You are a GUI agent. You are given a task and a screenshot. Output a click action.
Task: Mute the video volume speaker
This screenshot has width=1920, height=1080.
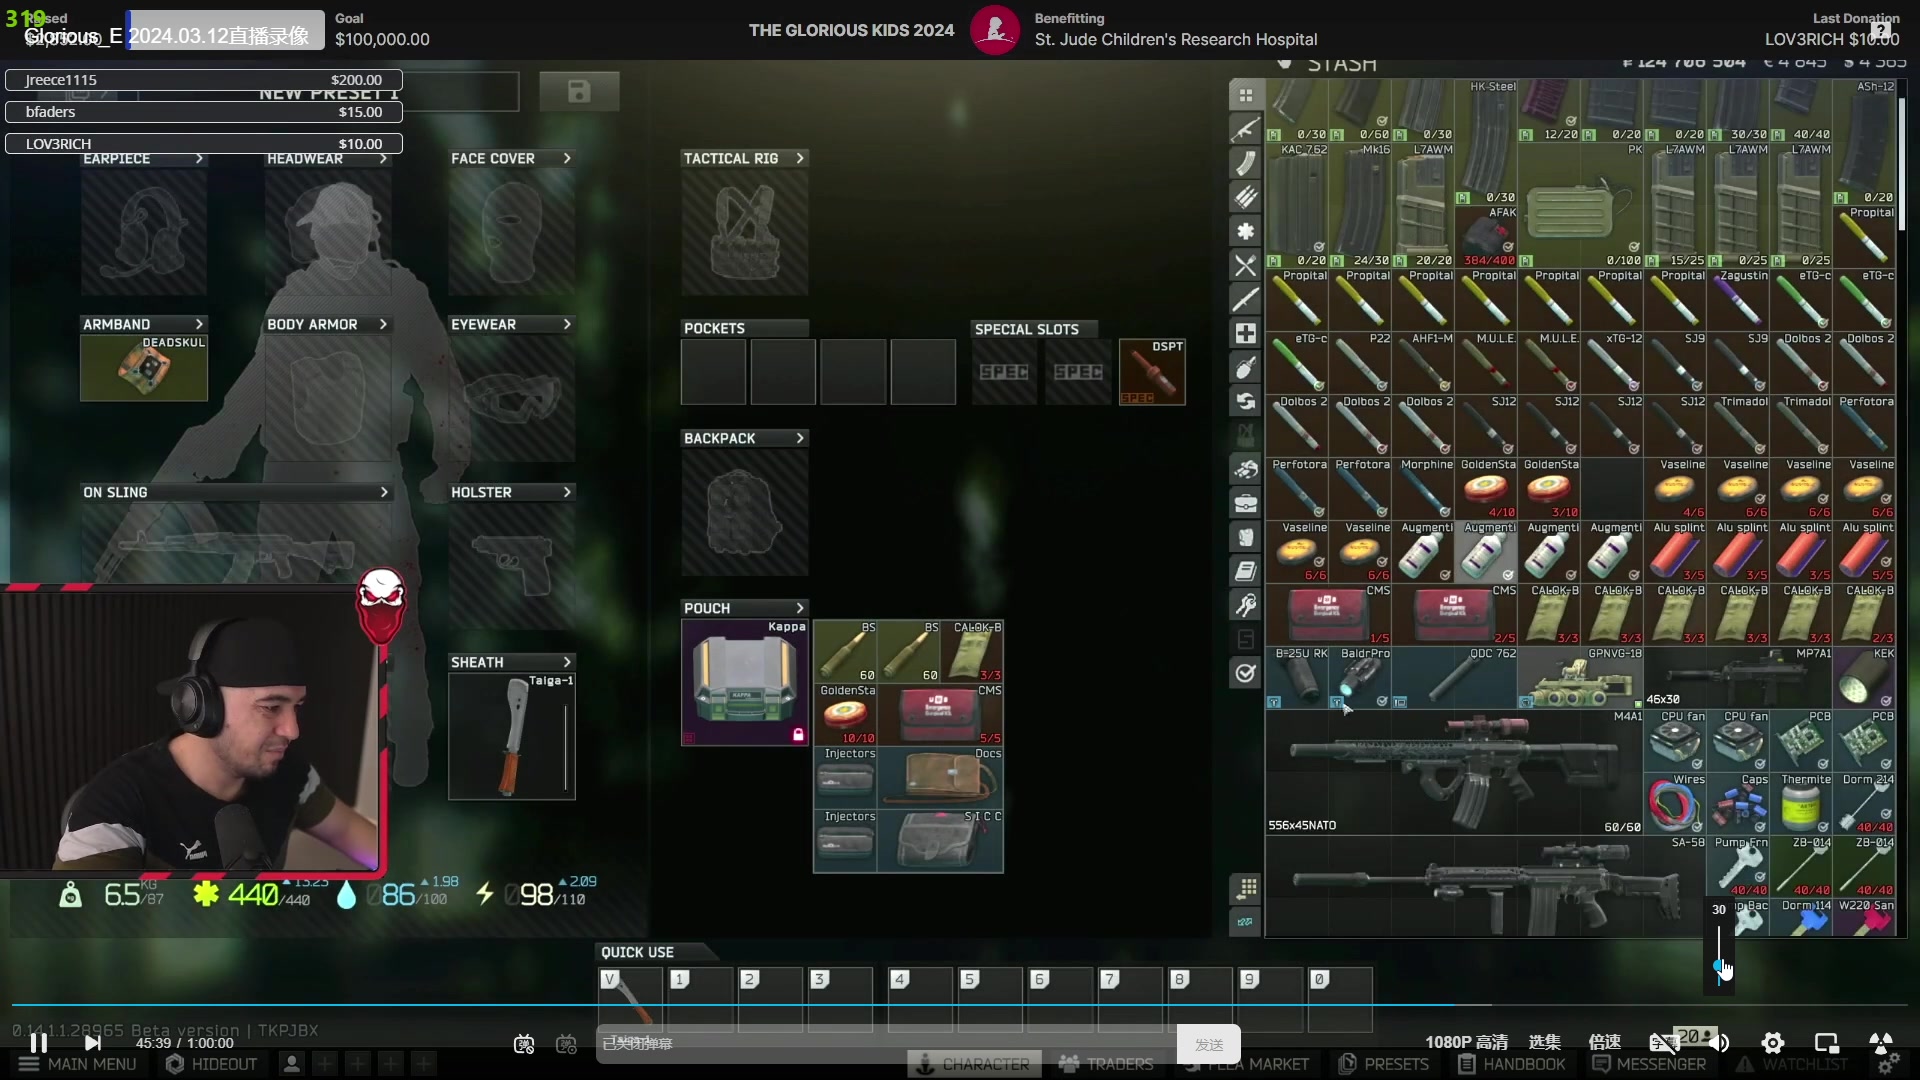tap(1719, 1043)
